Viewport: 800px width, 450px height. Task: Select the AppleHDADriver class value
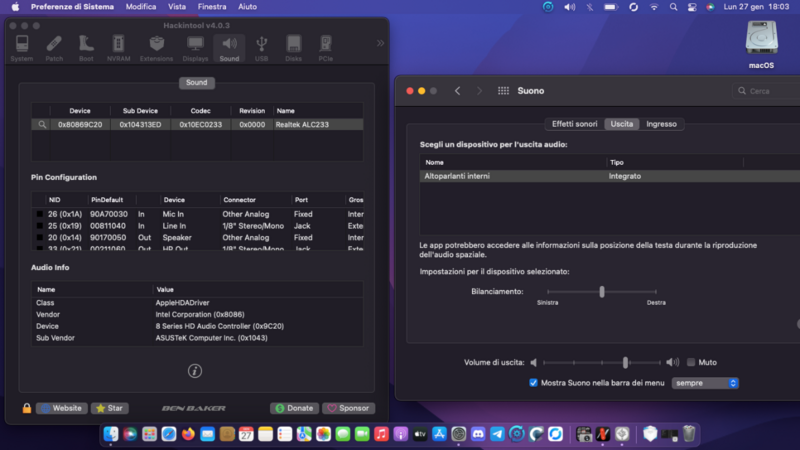click(182, 303)
